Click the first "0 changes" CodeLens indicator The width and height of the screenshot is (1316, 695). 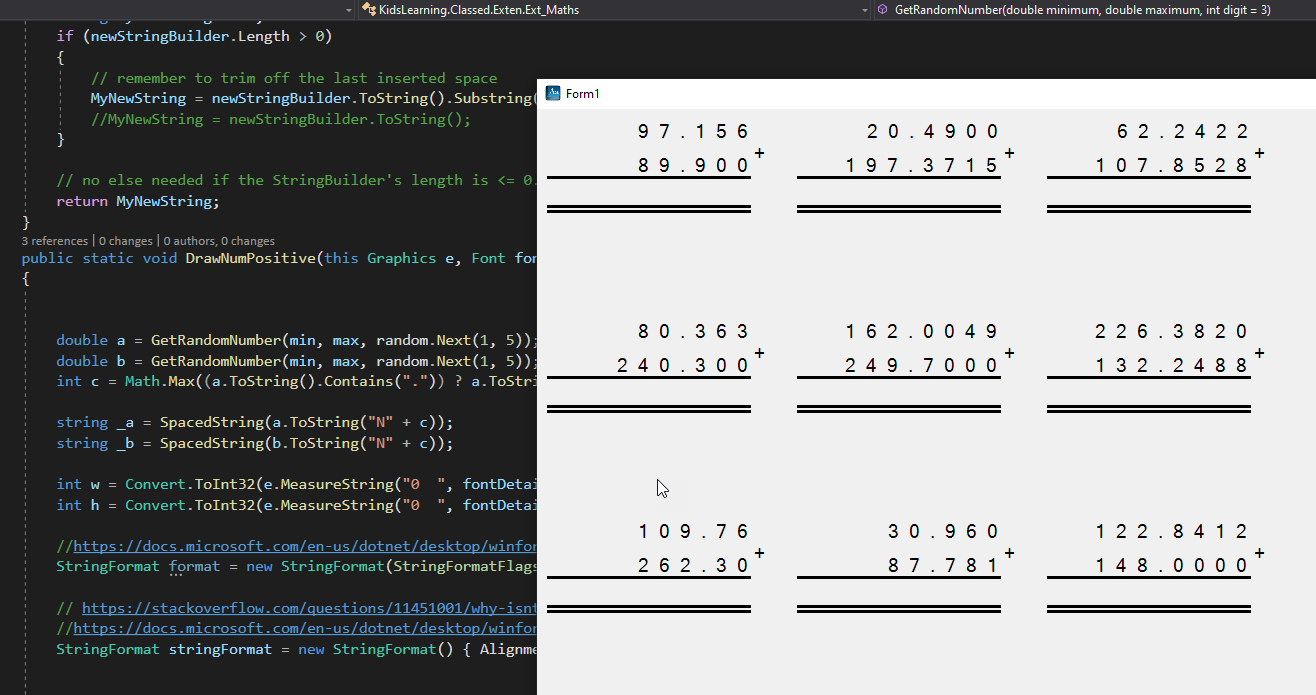[x=126, y=241]
